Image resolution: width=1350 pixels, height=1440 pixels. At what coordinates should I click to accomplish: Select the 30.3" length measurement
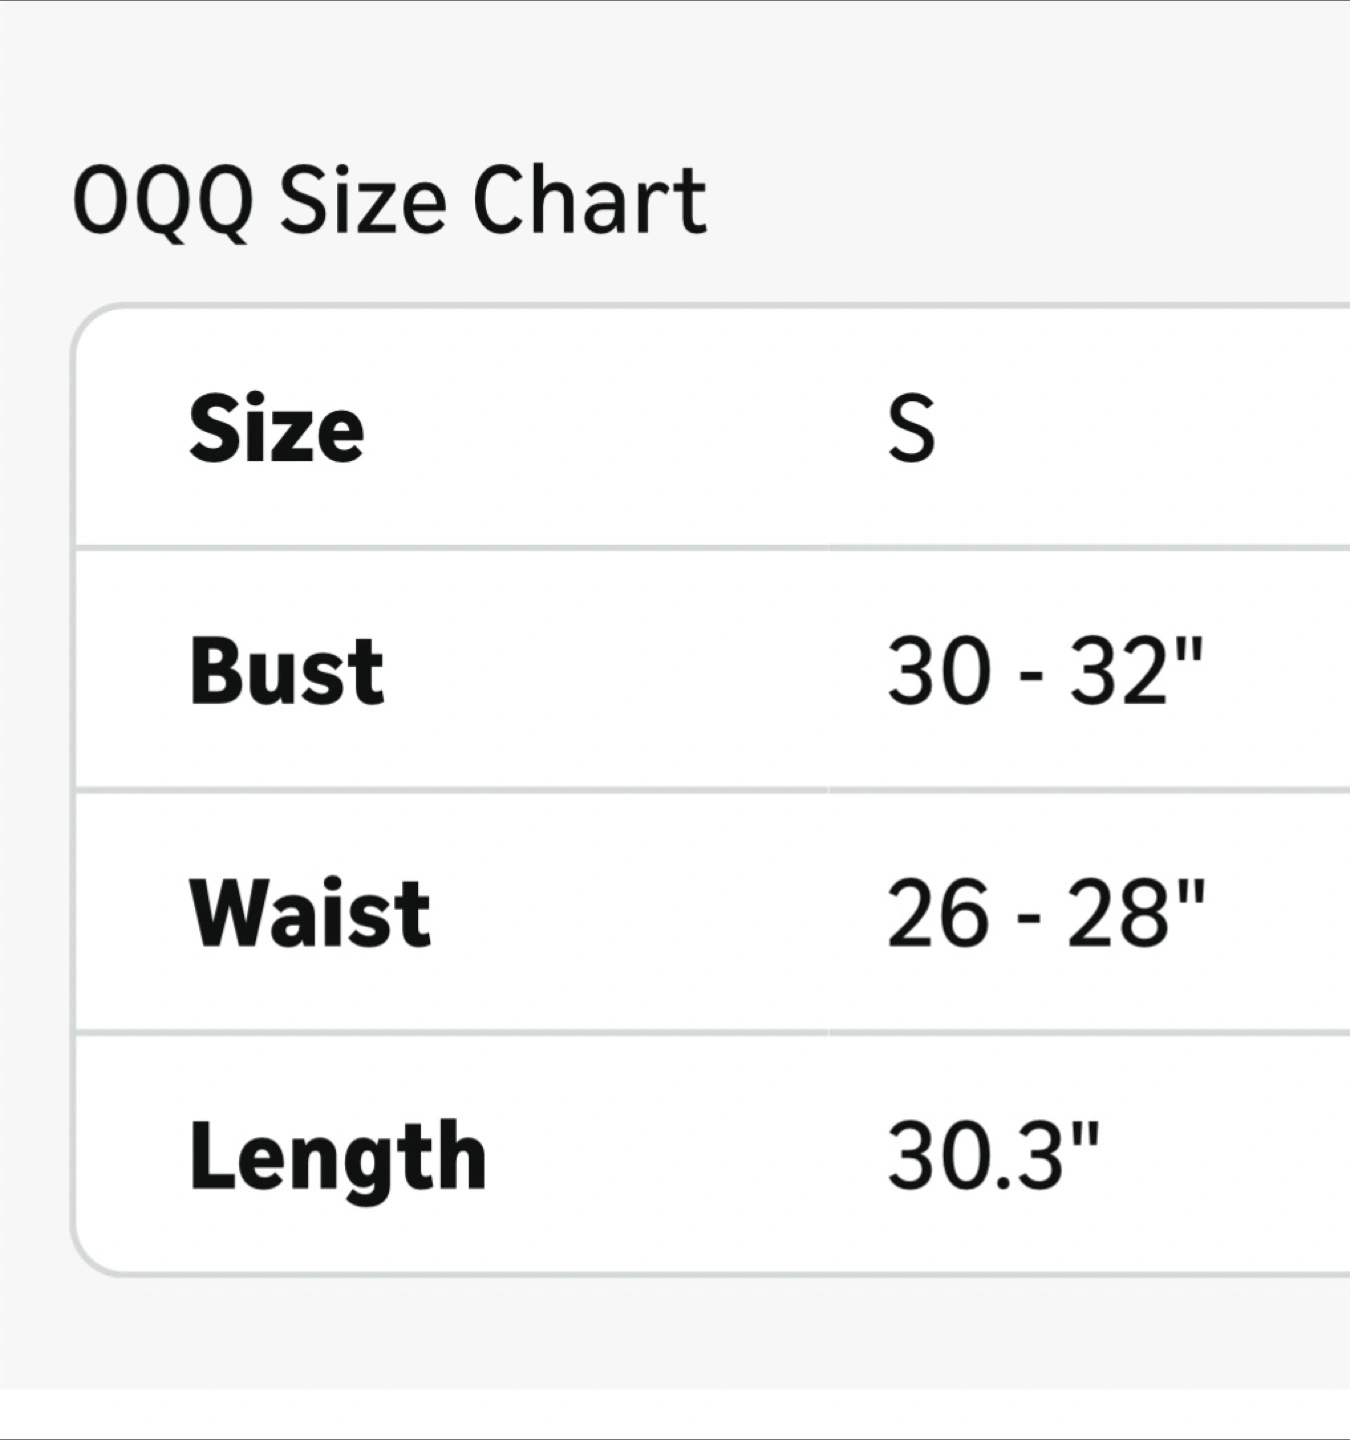[993, 1157]
